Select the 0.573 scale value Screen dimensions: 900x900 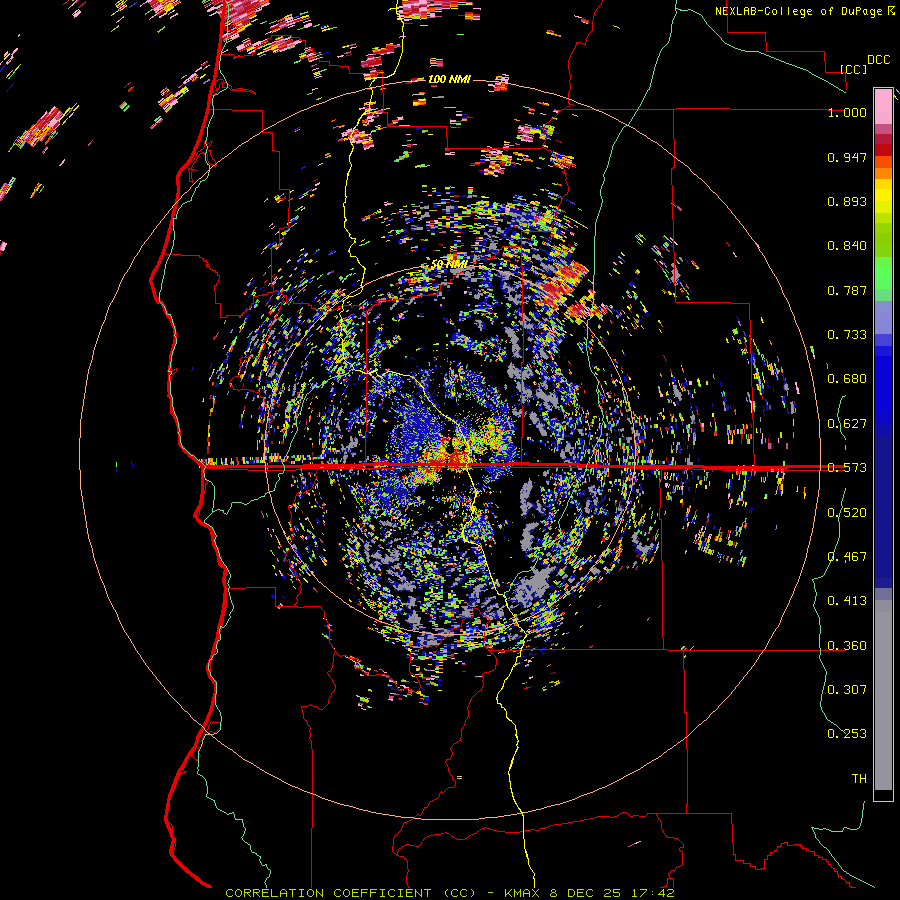coord(847,468)
